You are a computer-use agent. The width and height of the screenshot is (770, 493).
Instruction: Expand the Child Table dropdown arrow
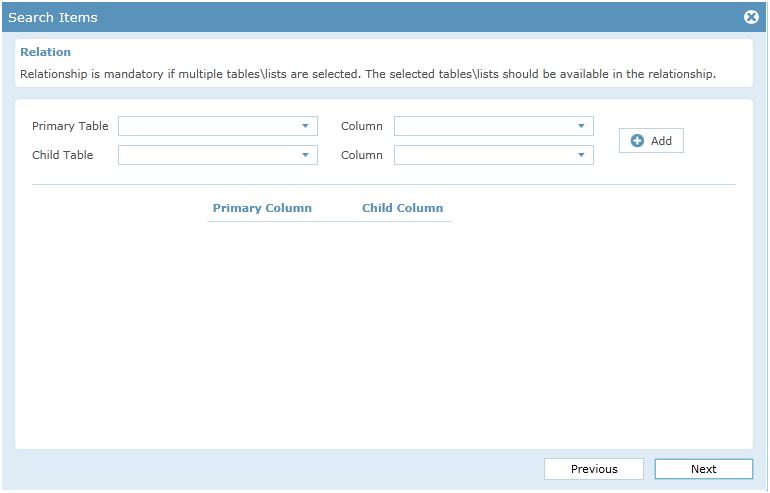click(x=305, y=155)
